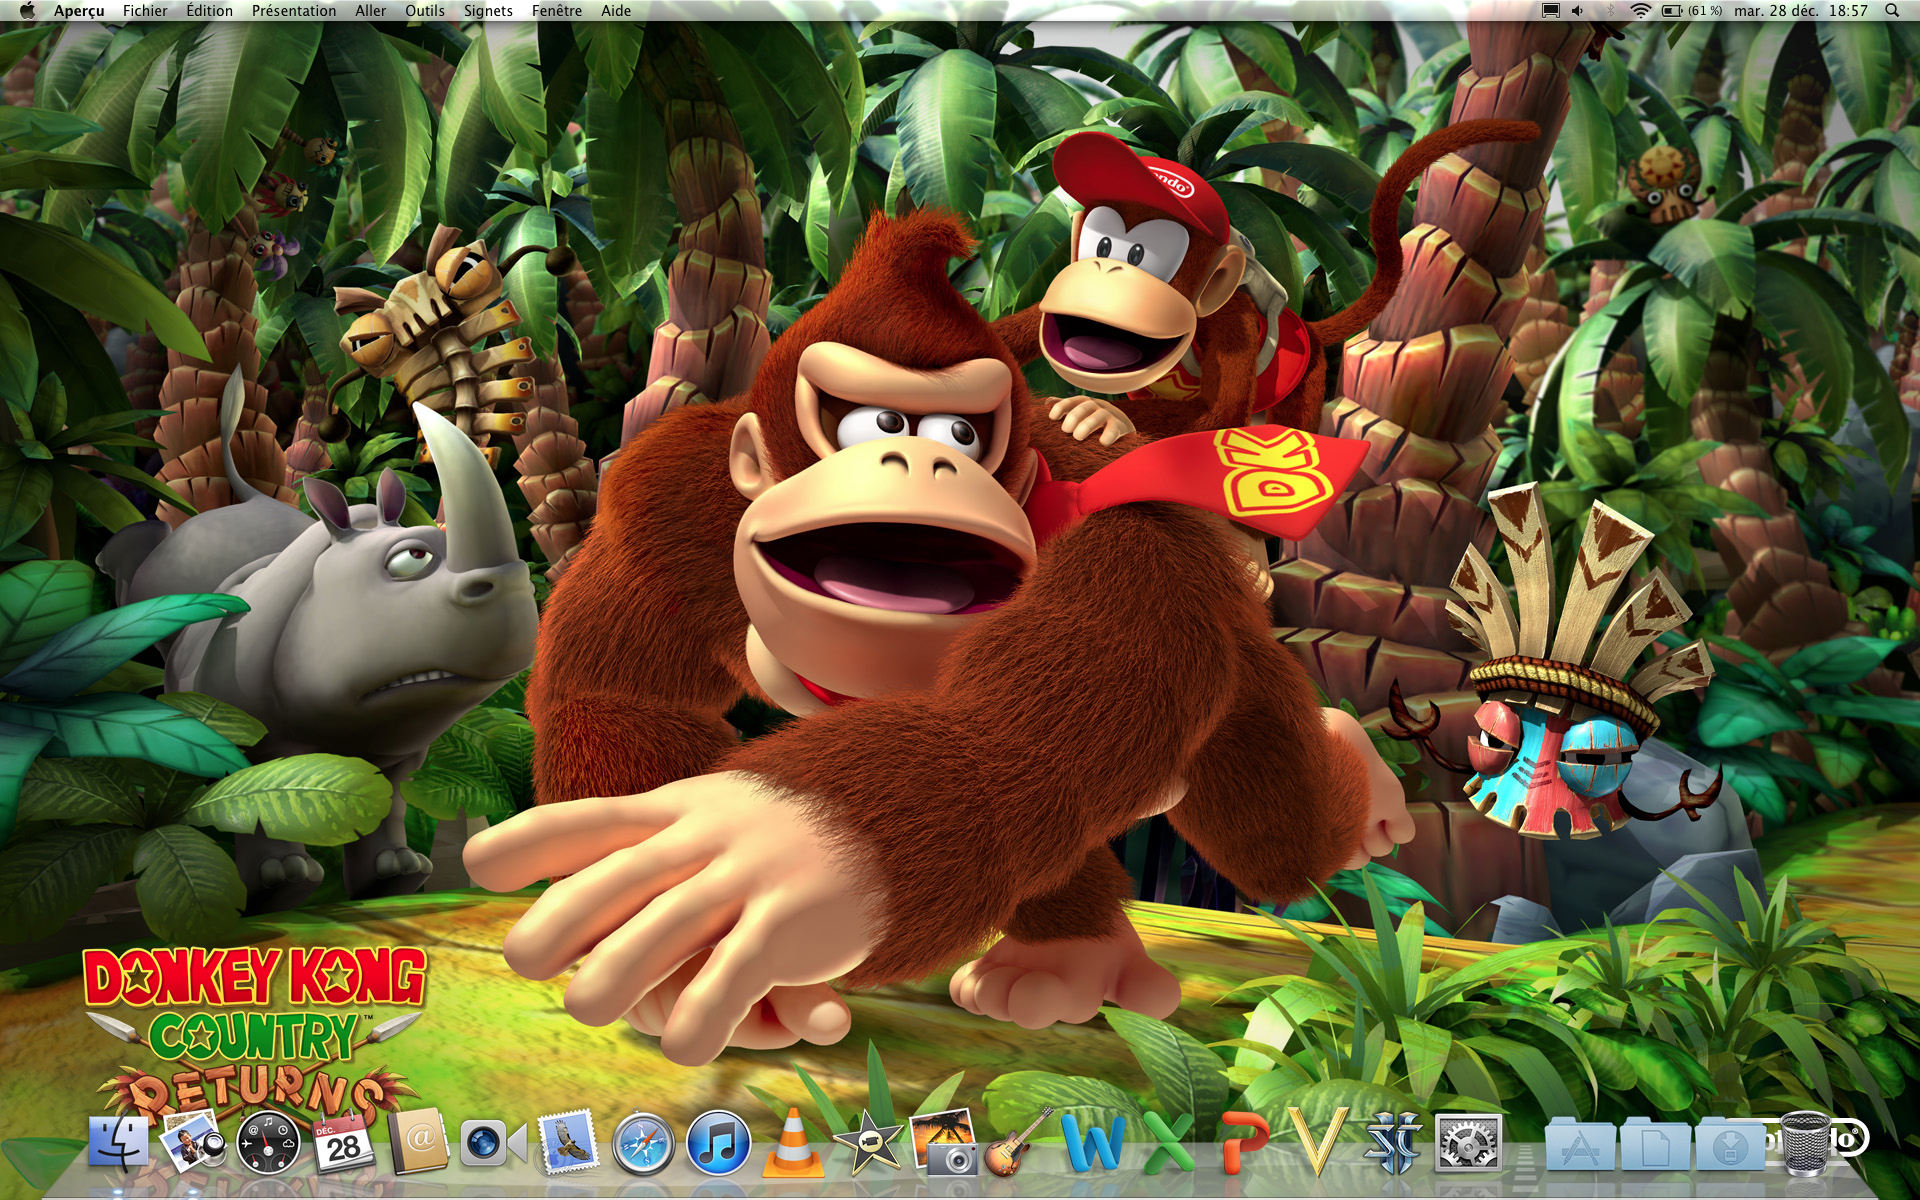Open the Fenêtre menu

pos(557,11)
